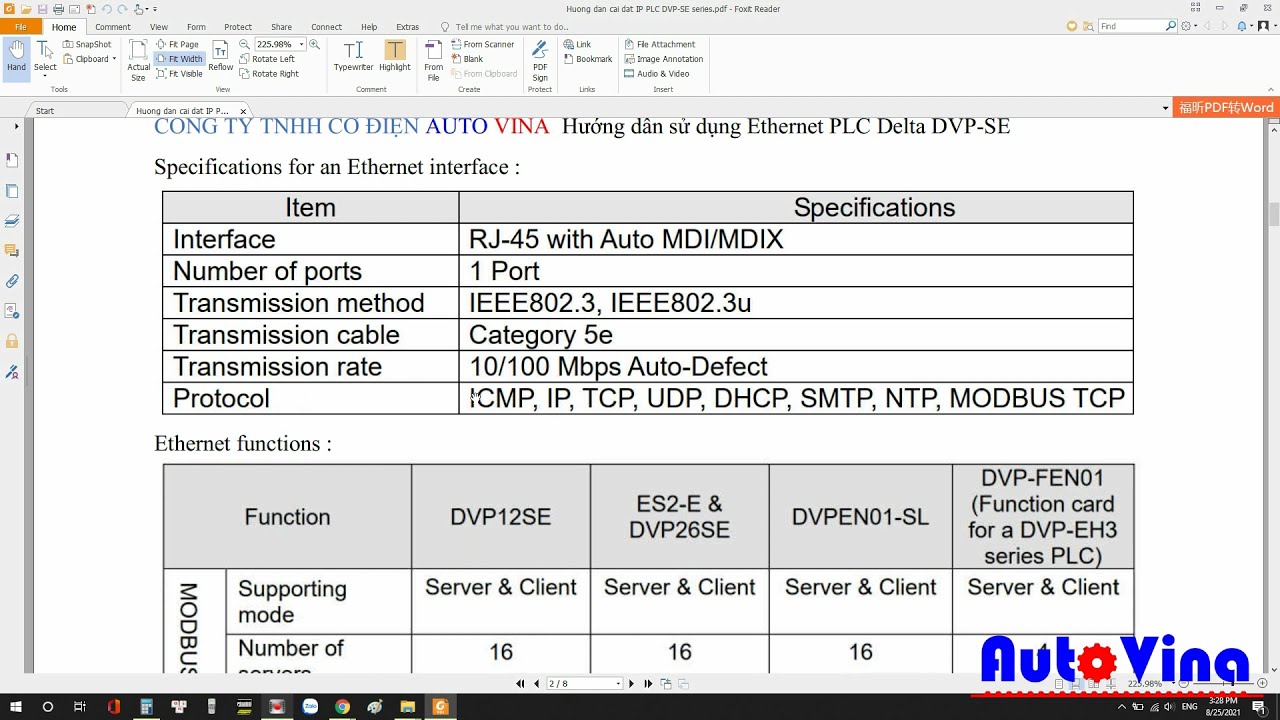1280x720 pixels.
Task: Expand the left navigation panel arrow
Action: point(16,127)
